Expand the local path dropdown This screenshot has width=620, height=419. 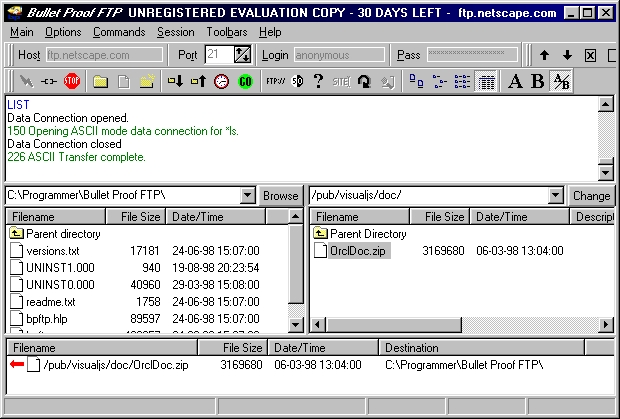click(248, 195)
